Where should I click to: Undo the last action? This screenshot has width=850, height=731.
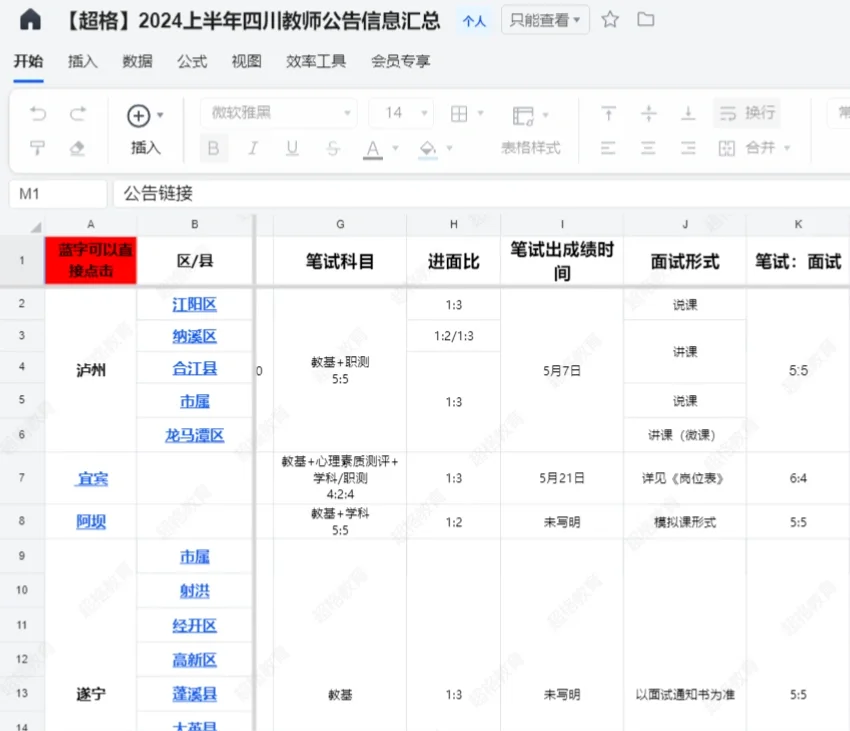38,113
